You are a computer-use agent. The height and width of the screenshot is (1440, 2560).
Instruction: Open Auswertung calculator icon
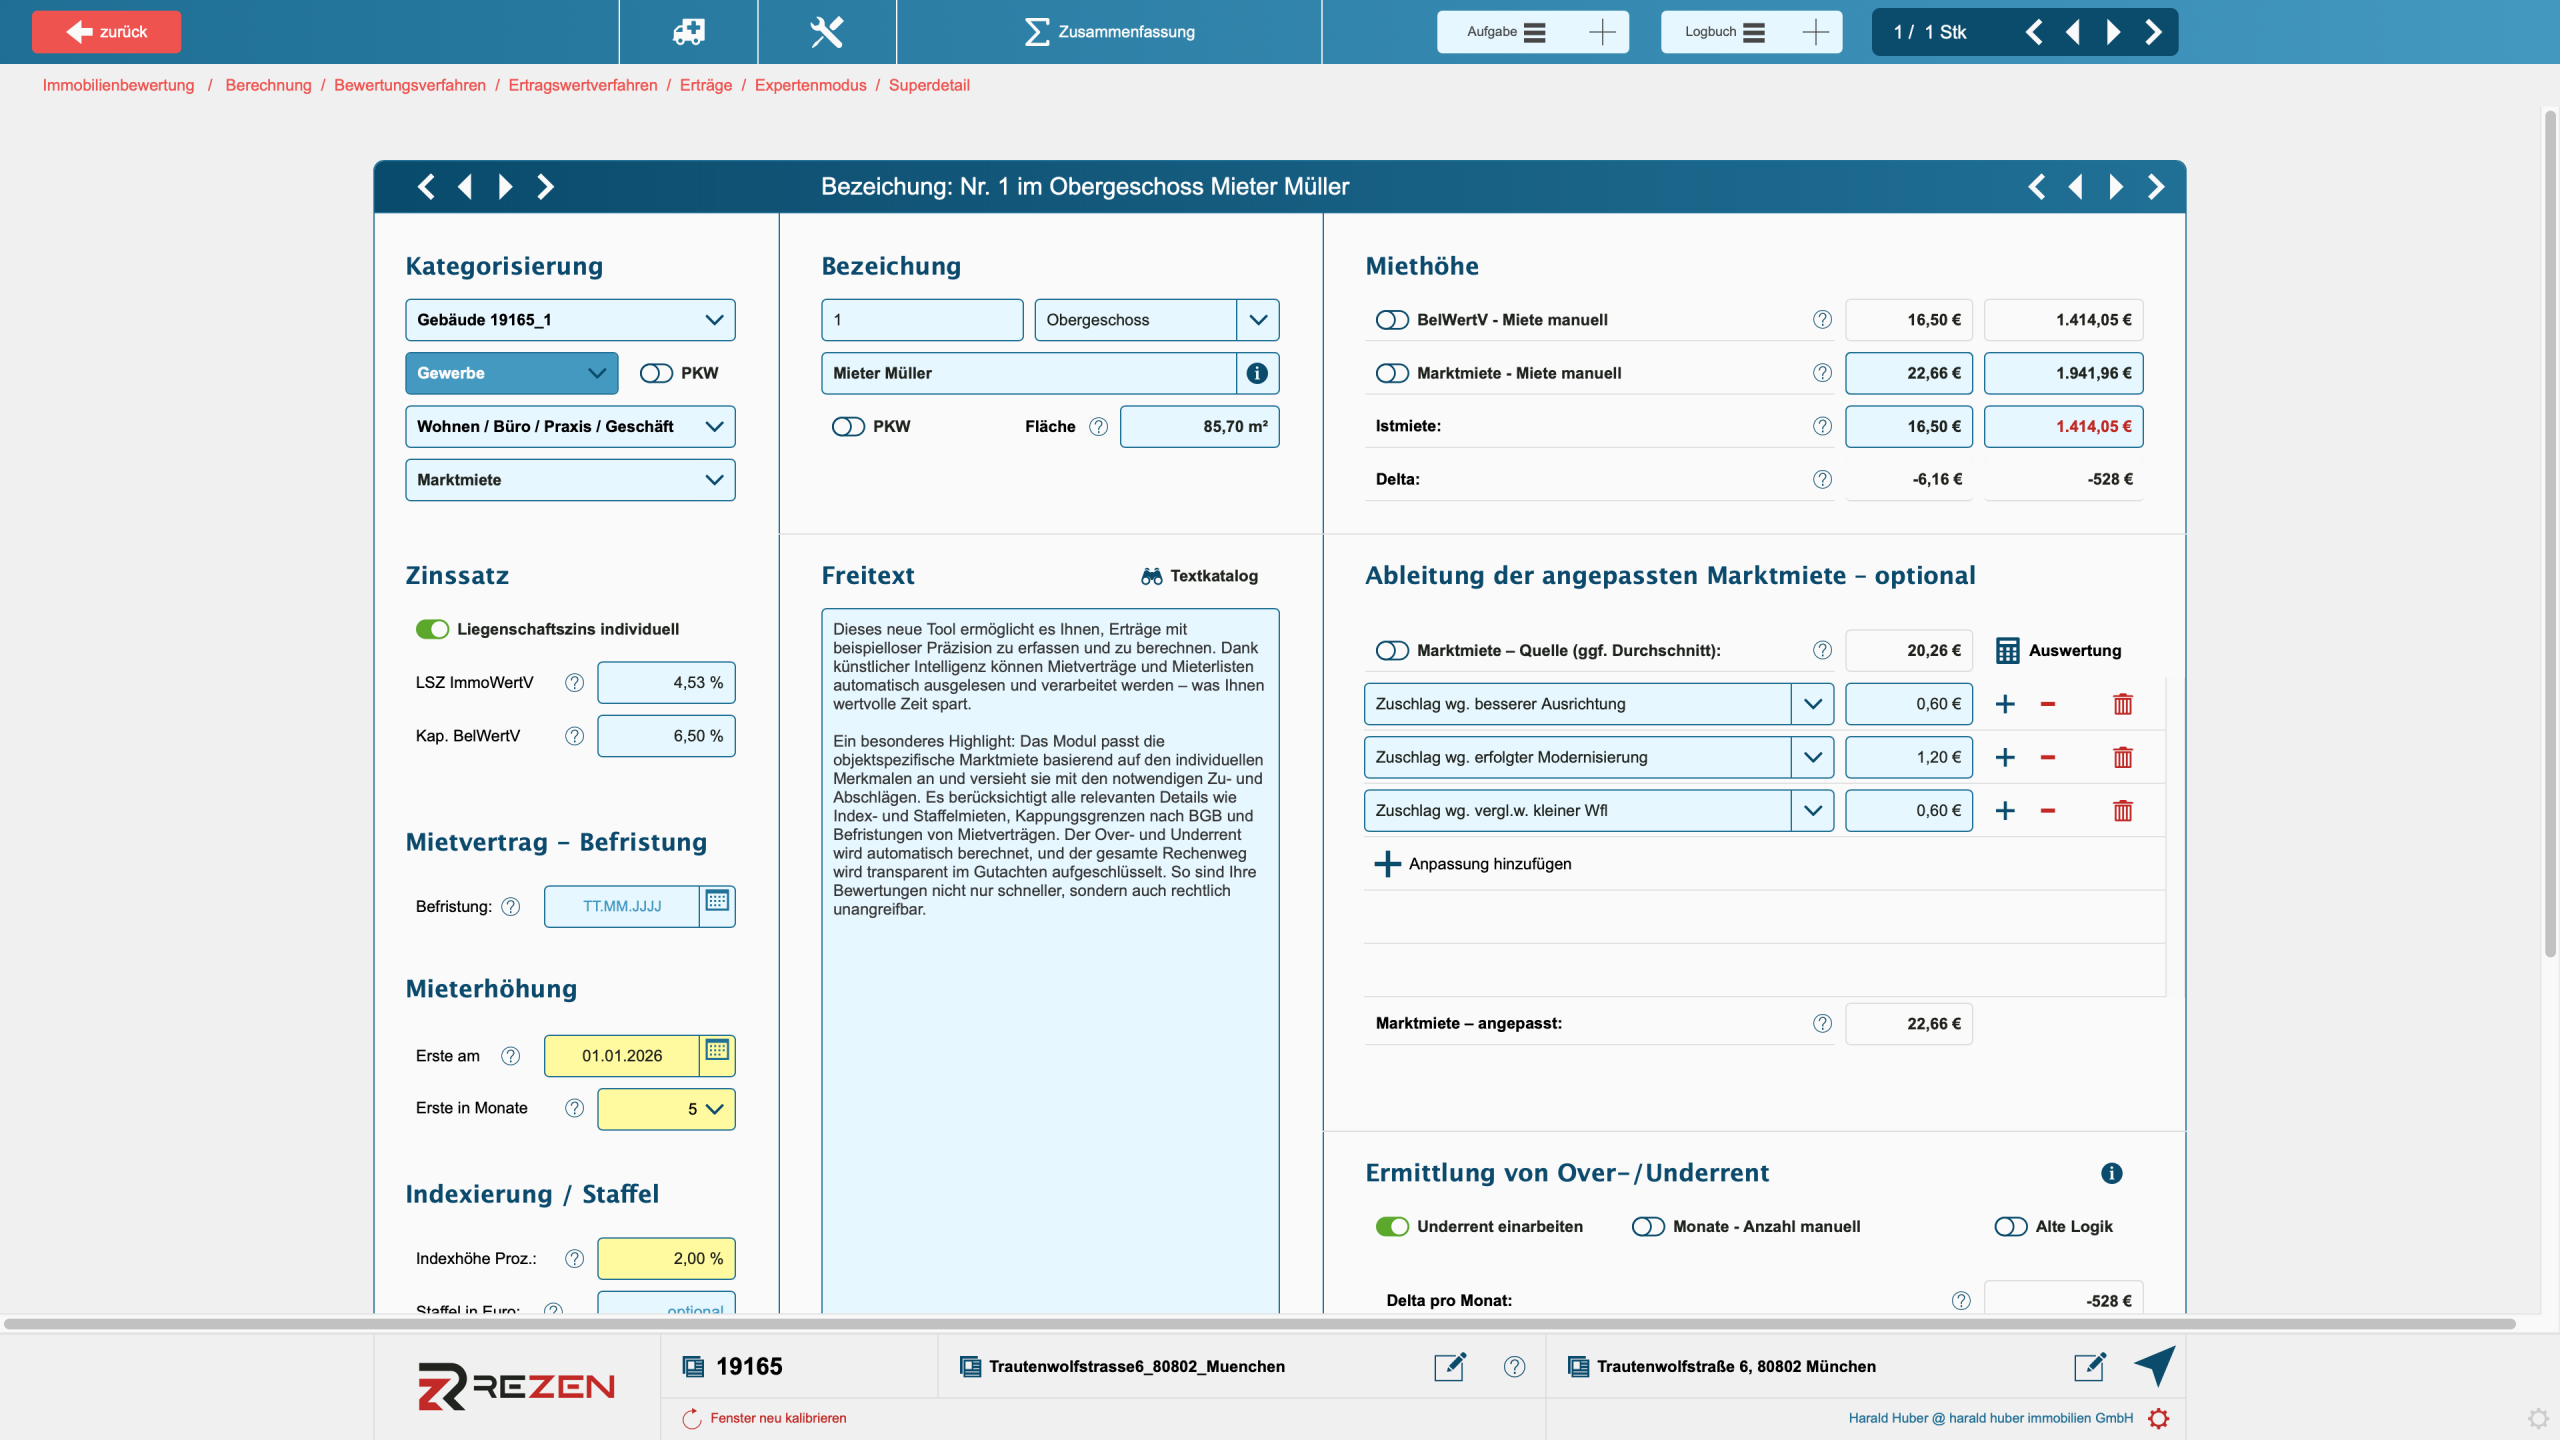coord(2007,651)
